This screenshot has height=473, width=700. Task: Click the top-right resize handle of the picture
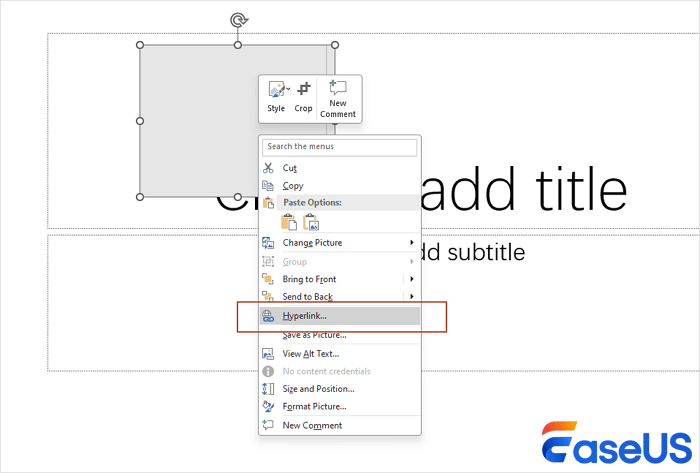(335, 45)
